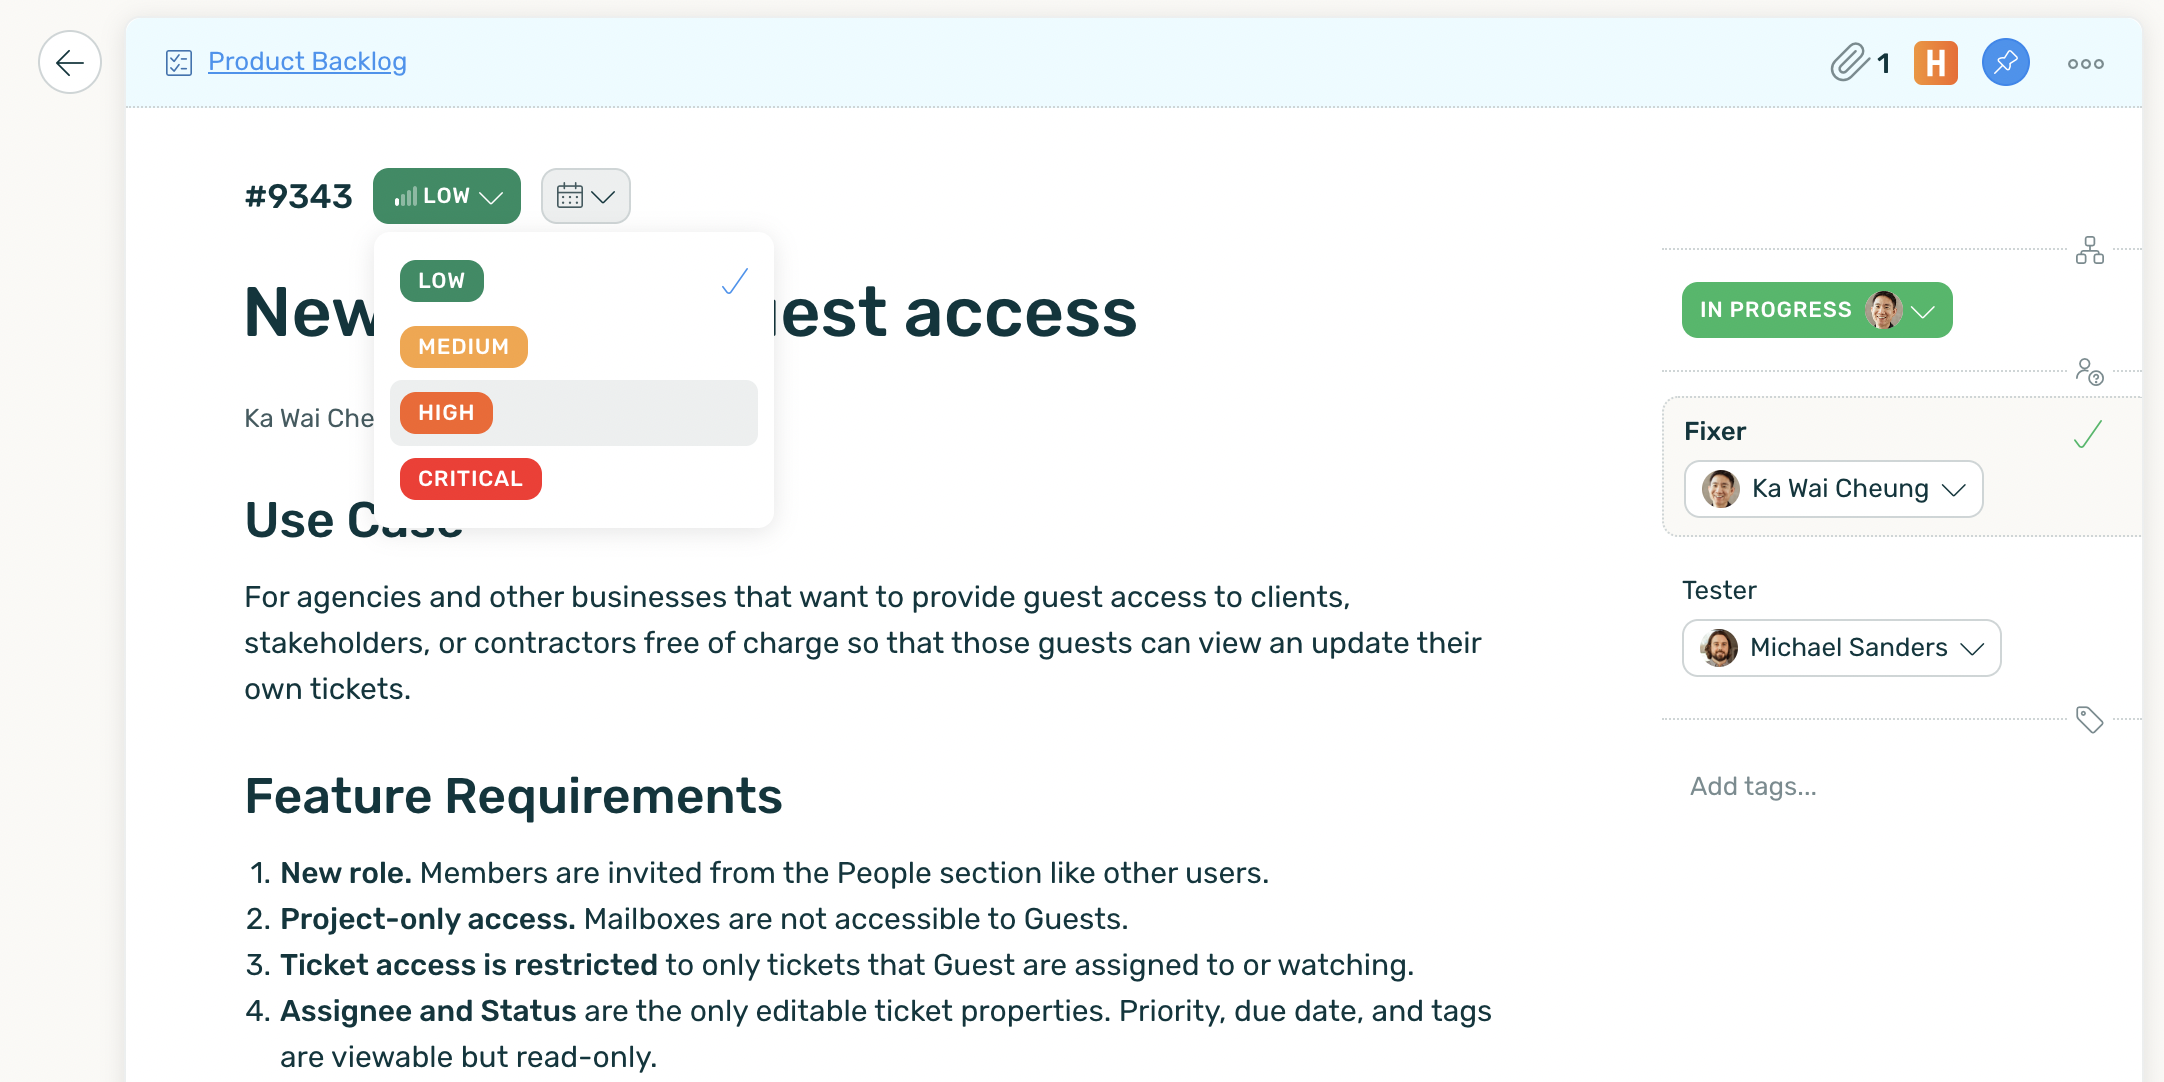The width and height of the screenshot is (2164, 1082).
Task: Open the Michael Sanders tester dropdown
Action: [x=1839, y=648]
